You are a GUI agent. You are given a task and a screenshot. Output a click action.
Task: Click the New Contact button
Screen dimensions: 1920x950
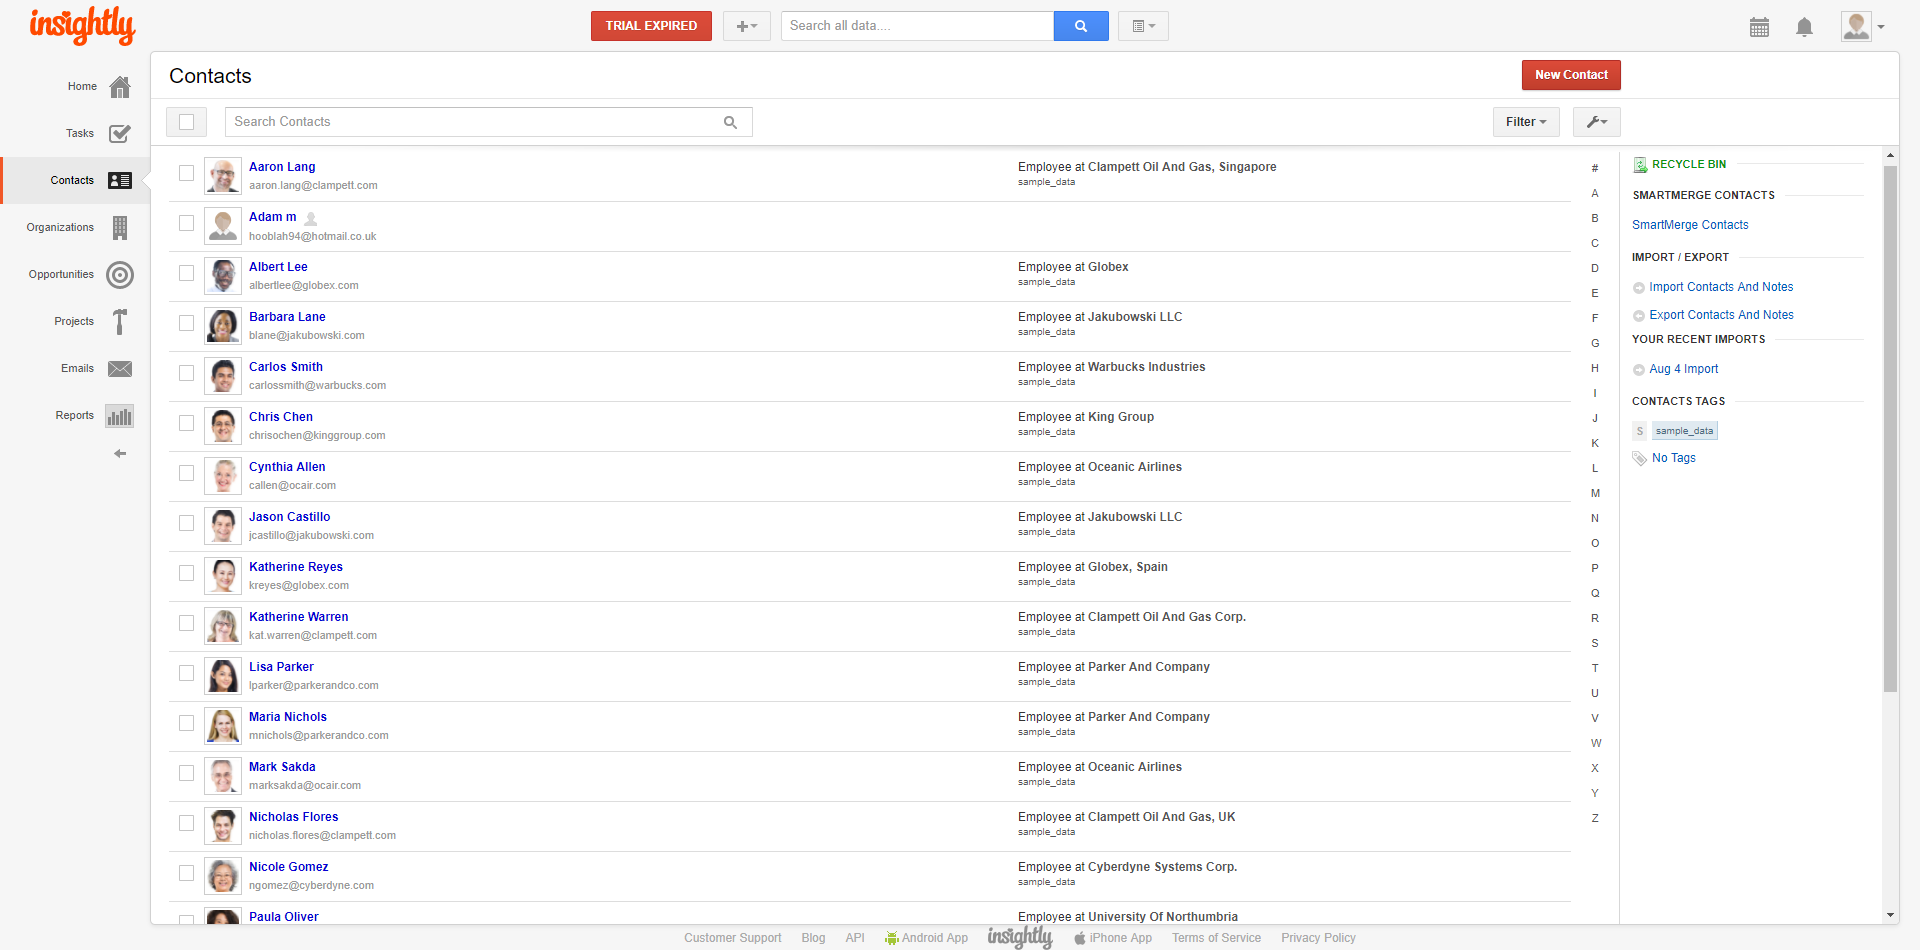1571,75
